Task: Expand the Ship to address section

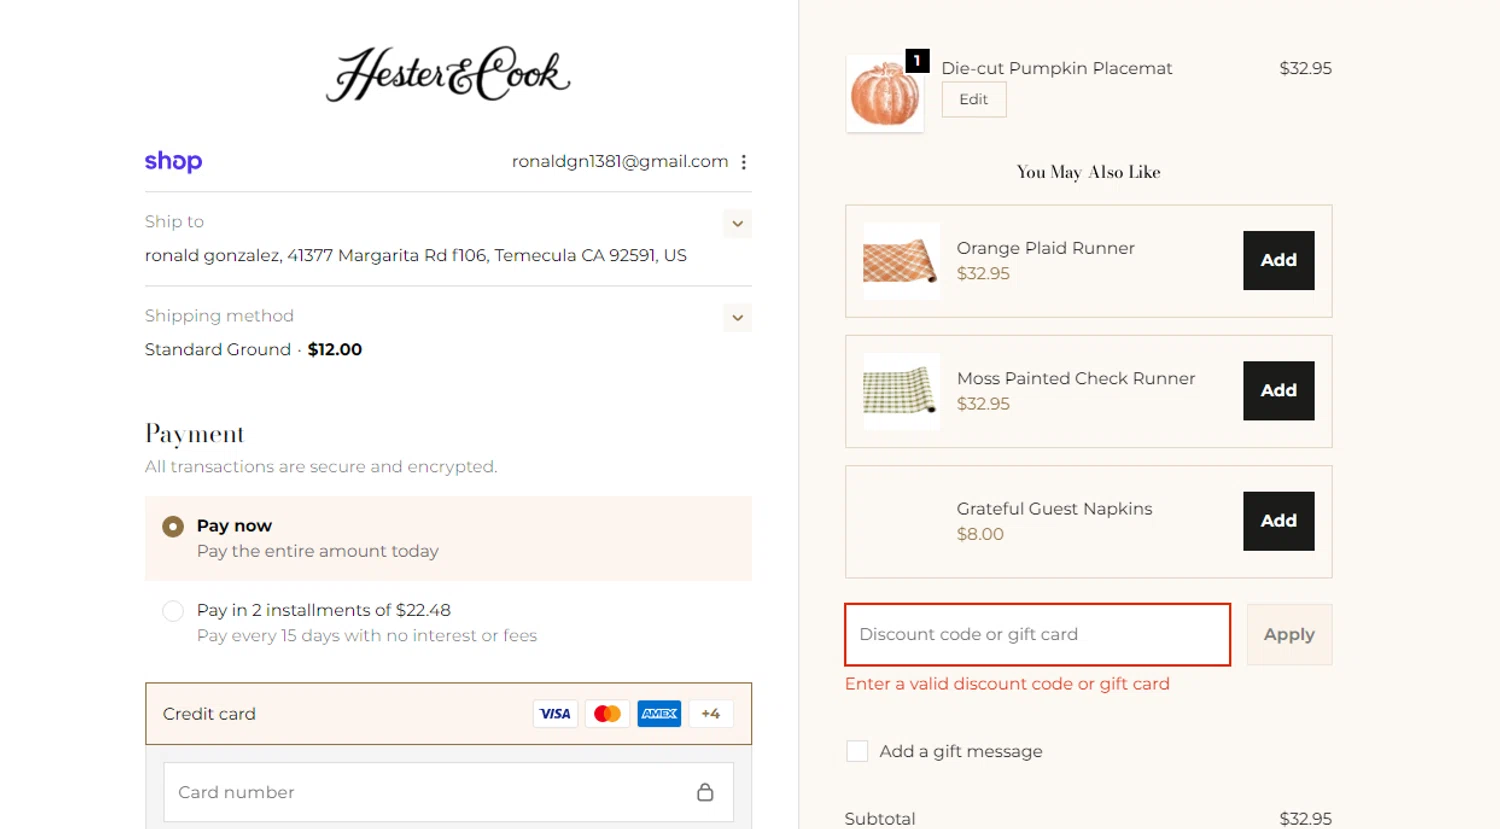Action: (x=737, y=224)
